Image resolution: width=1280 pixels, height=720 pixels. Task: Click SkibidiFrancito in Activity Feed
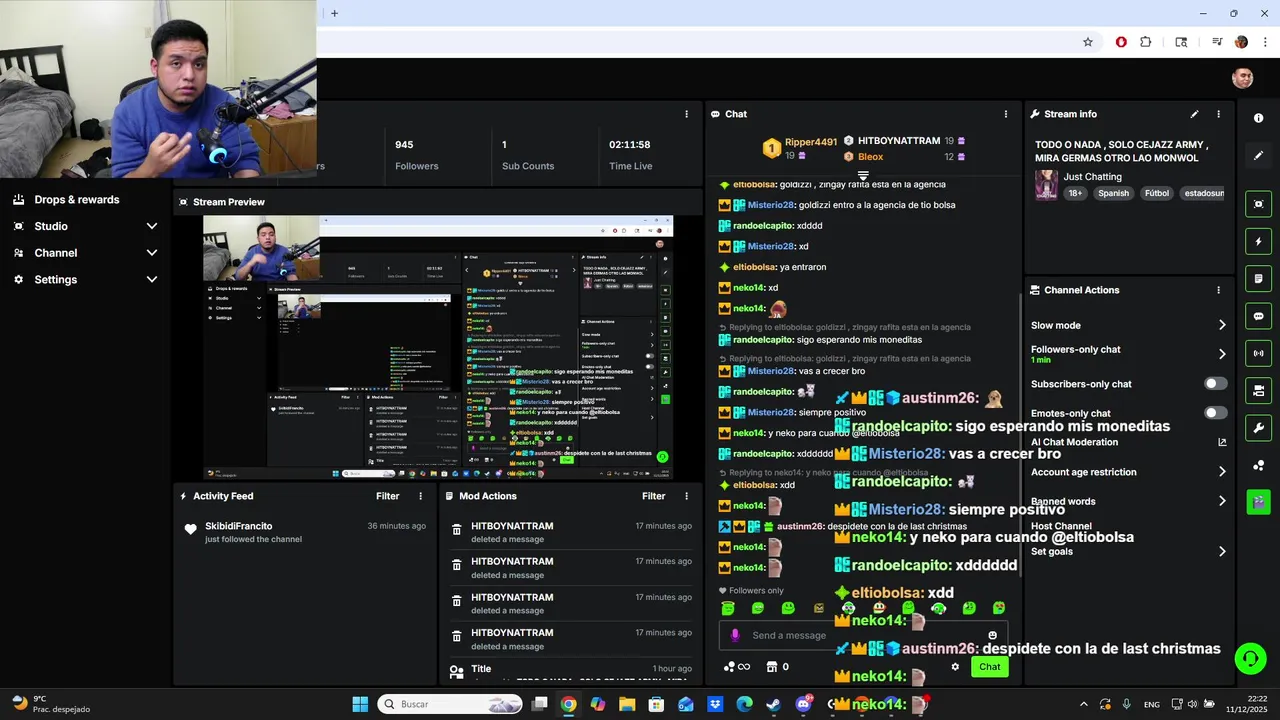coord(238,526)
